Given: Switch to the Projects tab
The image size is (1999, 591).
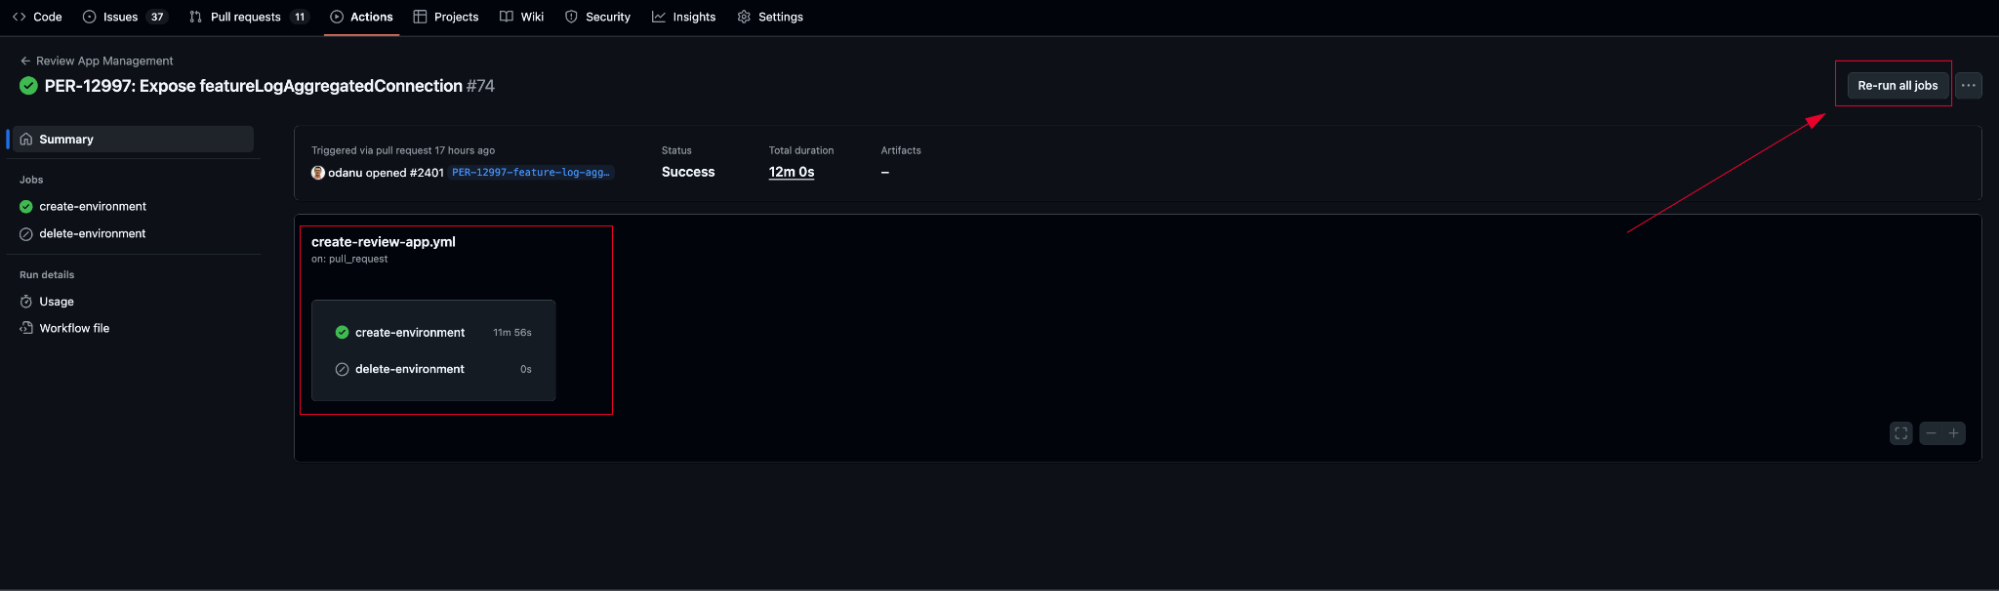Looking at the screenshot, I should (446, 17).
